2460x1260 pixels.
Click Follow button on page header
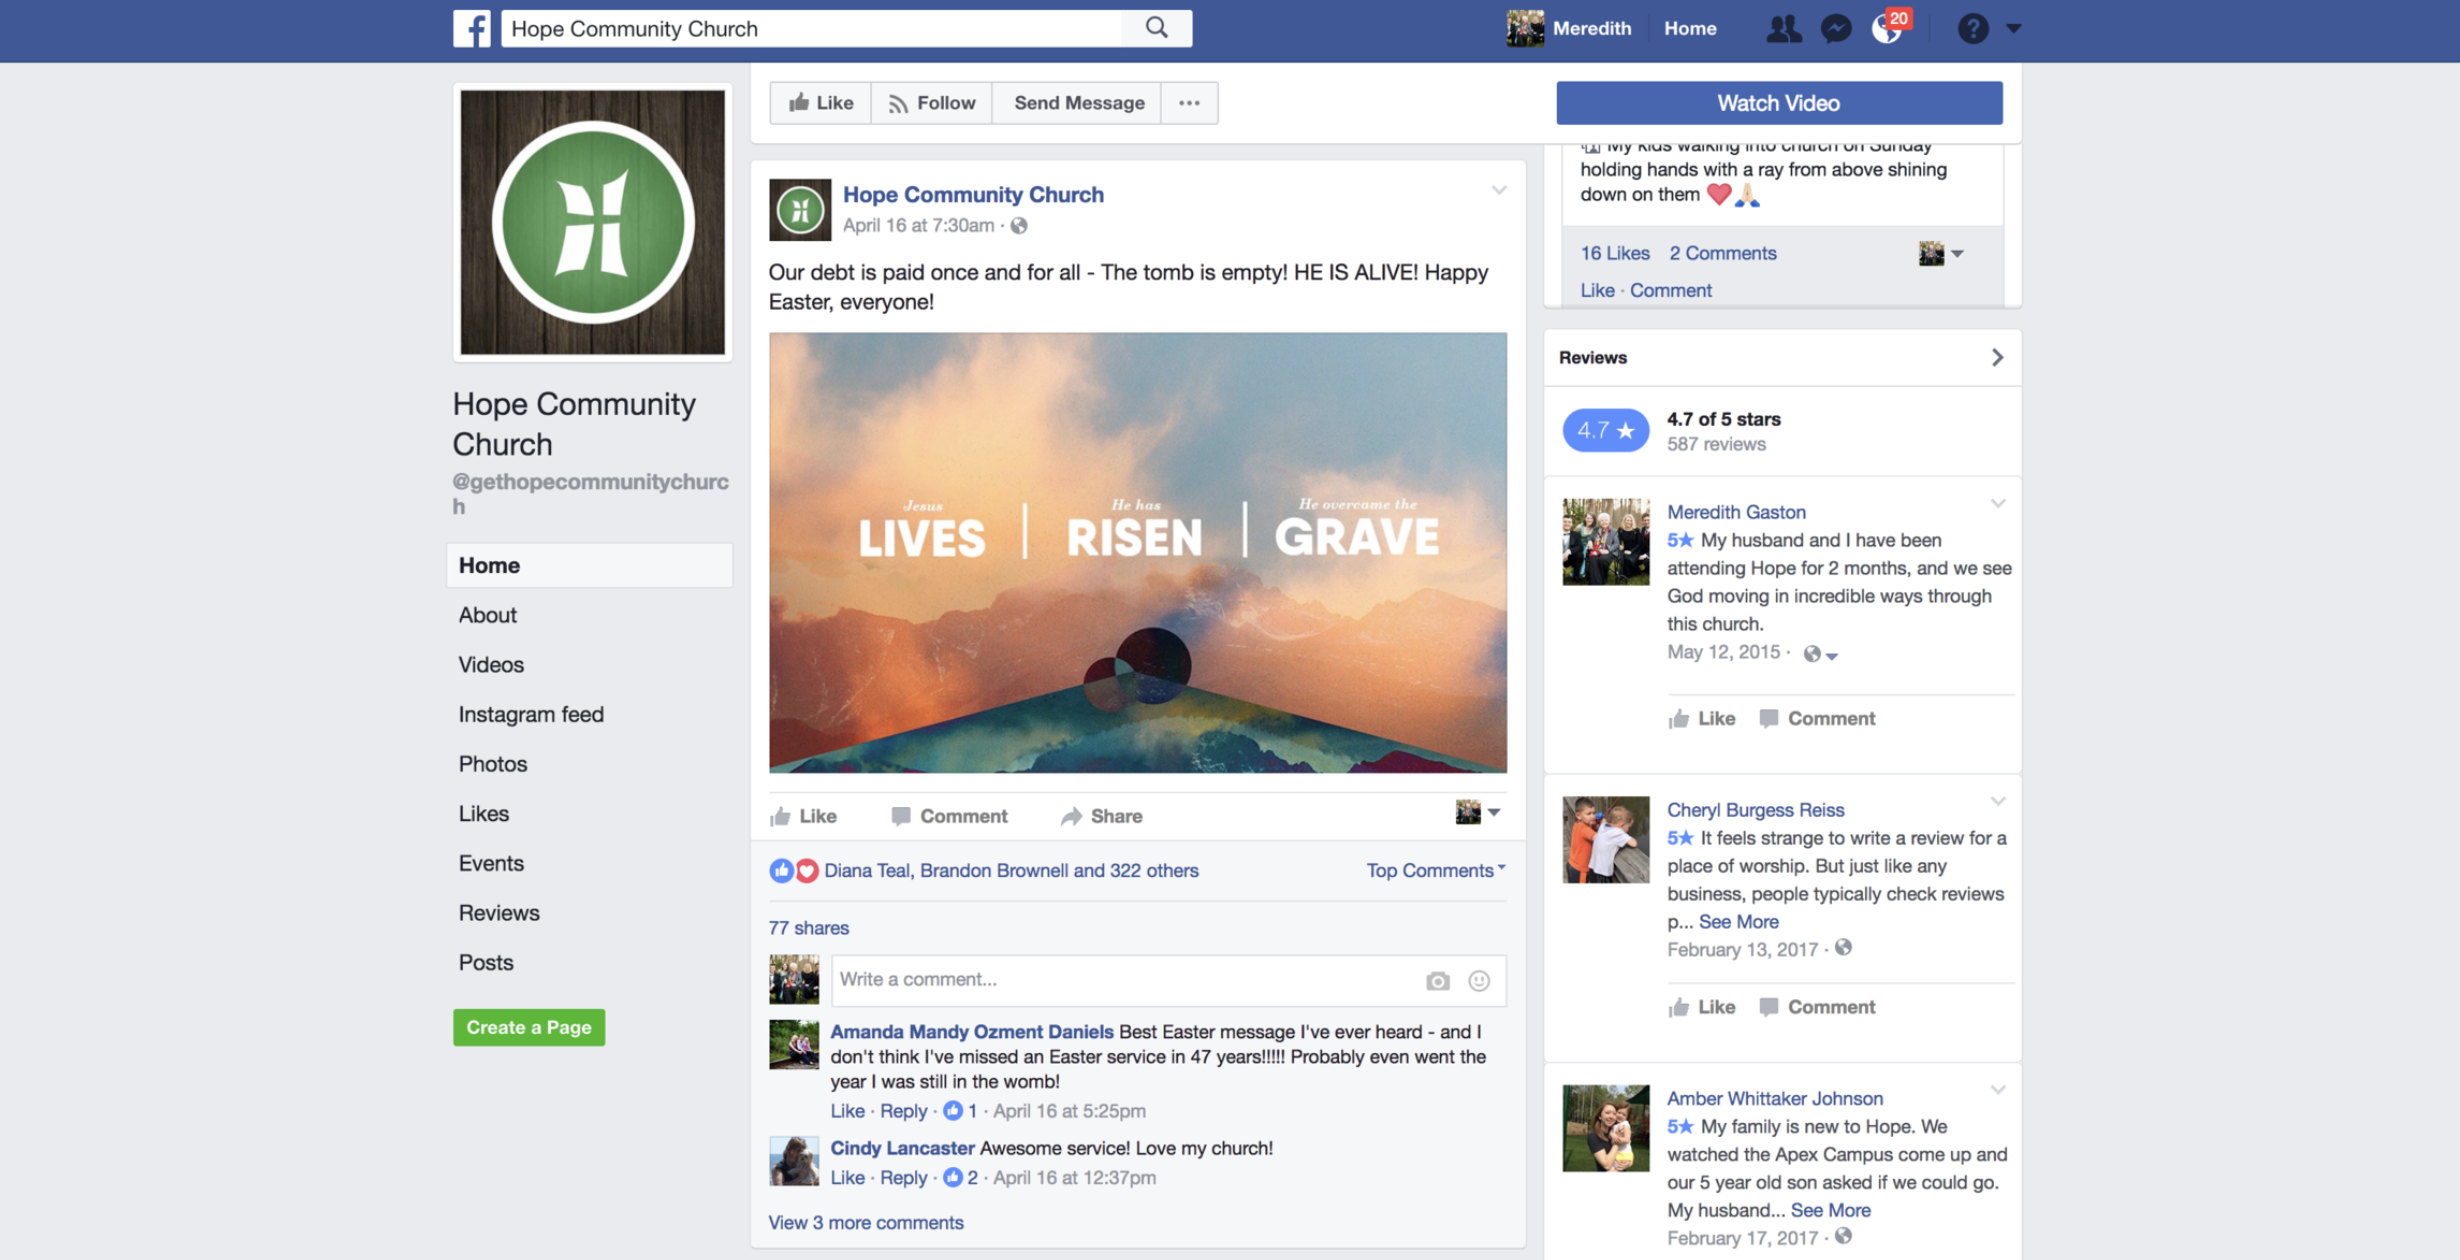[931, 103]
